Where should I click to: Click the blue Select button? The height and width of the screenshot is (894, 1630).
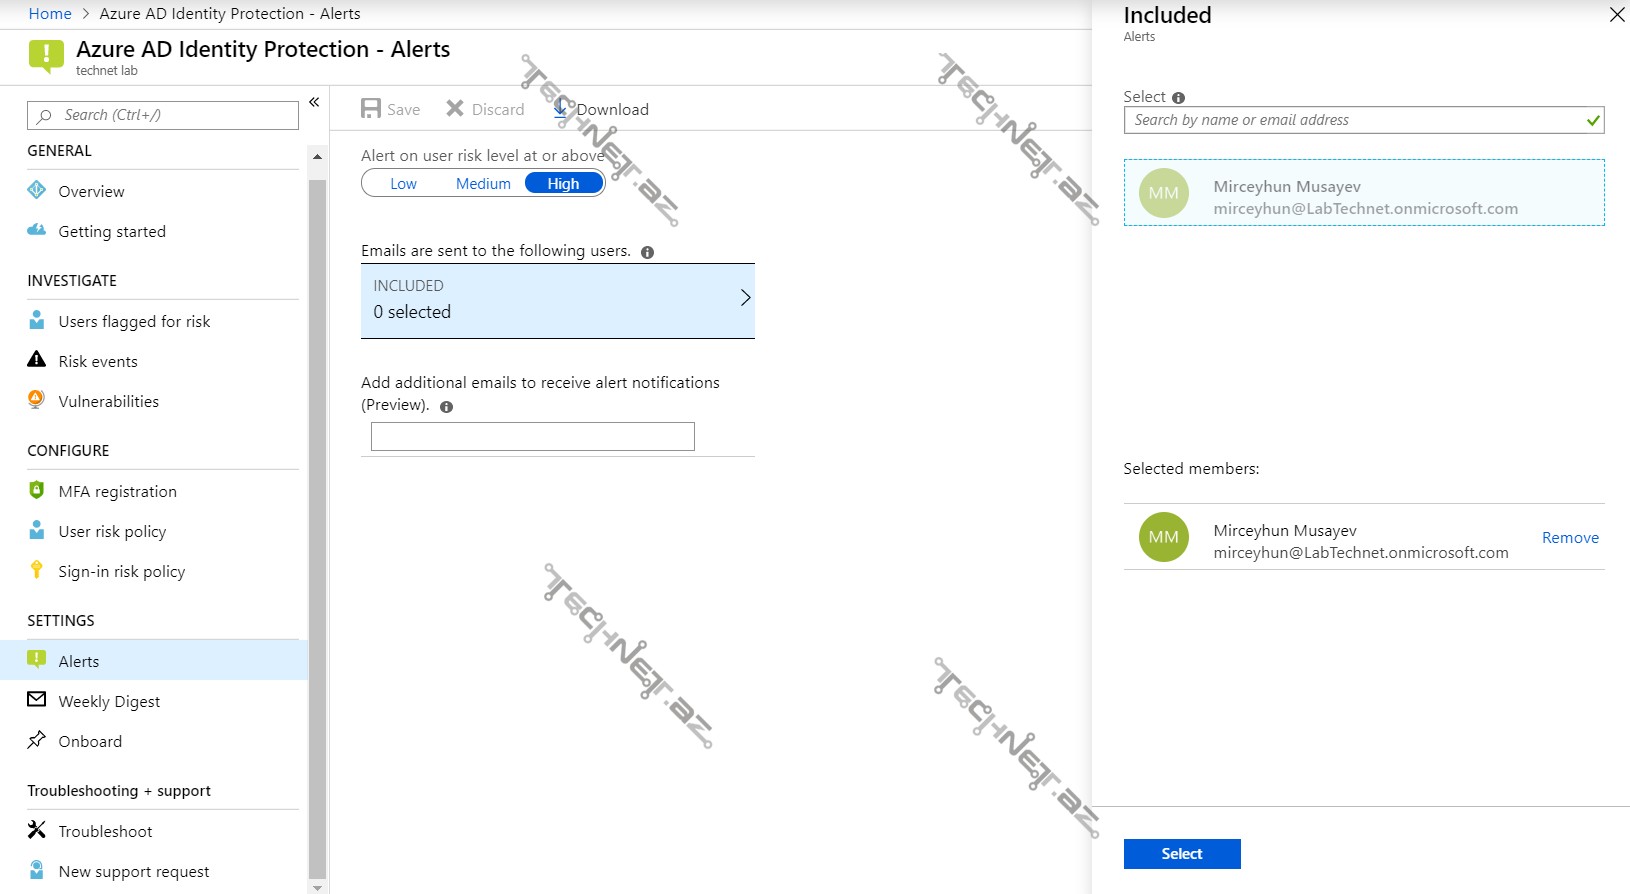click(x=1181, y=854)
